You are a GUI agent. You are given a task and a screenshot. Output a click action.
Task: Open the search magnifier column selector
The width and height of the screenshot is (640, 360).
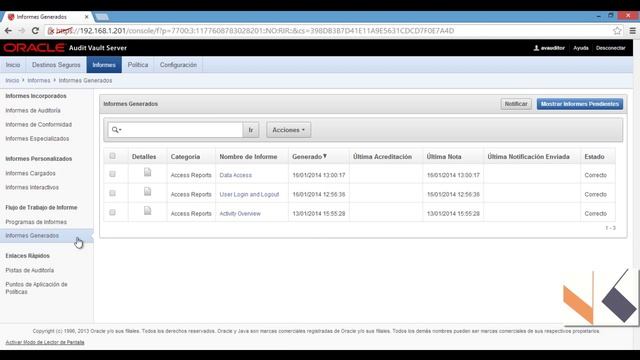pos(117,130)
